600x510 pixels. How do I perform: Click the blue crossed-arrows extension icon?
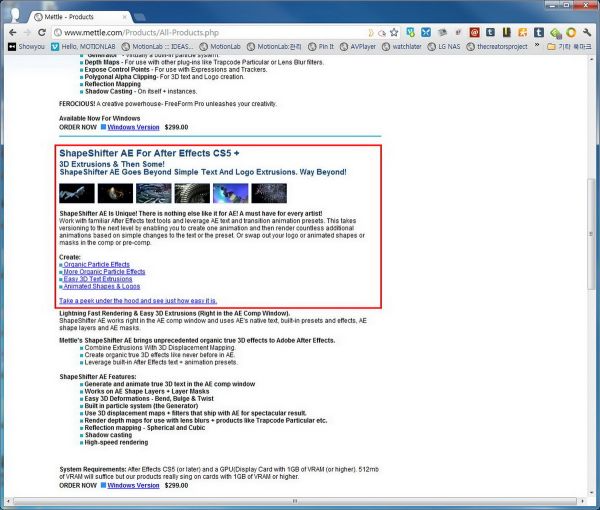pyautogui.click(x=426, y=33)
